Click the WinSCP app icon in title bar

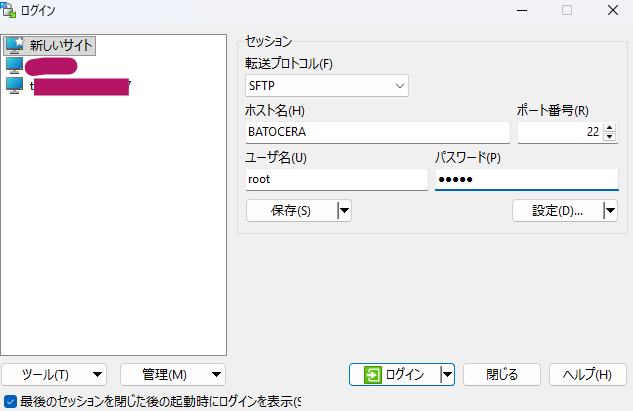[9, 10]
